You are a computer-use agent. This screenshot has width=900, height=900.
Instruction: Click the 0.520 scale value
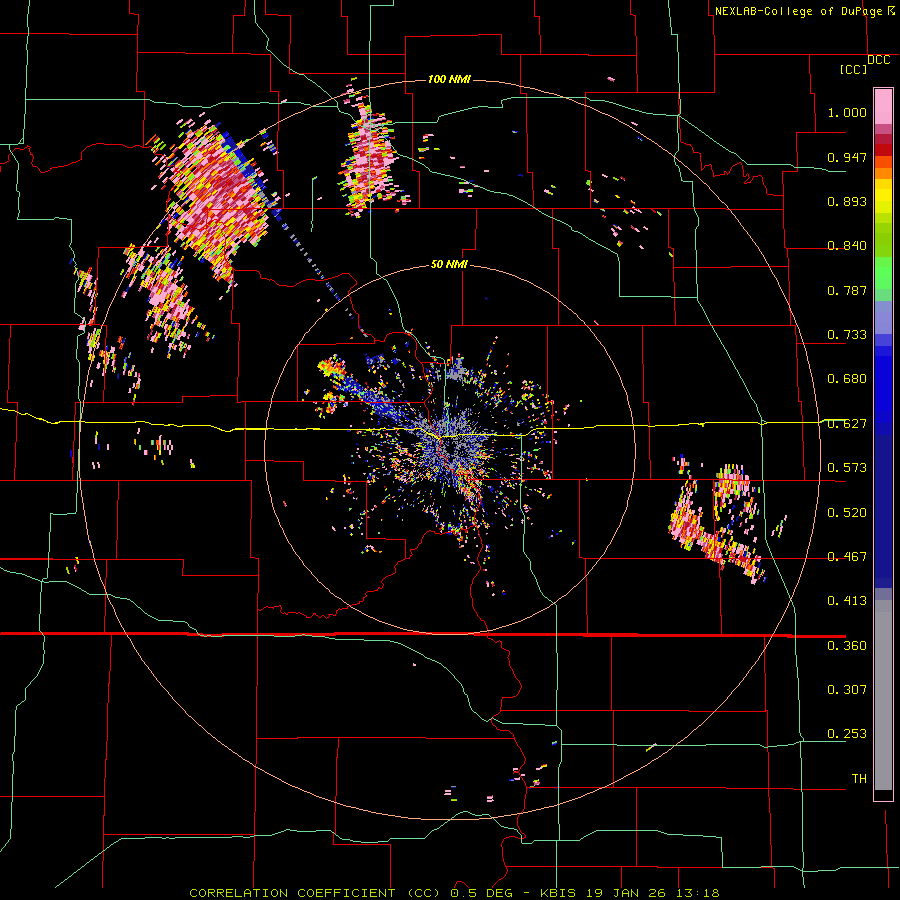847,513
